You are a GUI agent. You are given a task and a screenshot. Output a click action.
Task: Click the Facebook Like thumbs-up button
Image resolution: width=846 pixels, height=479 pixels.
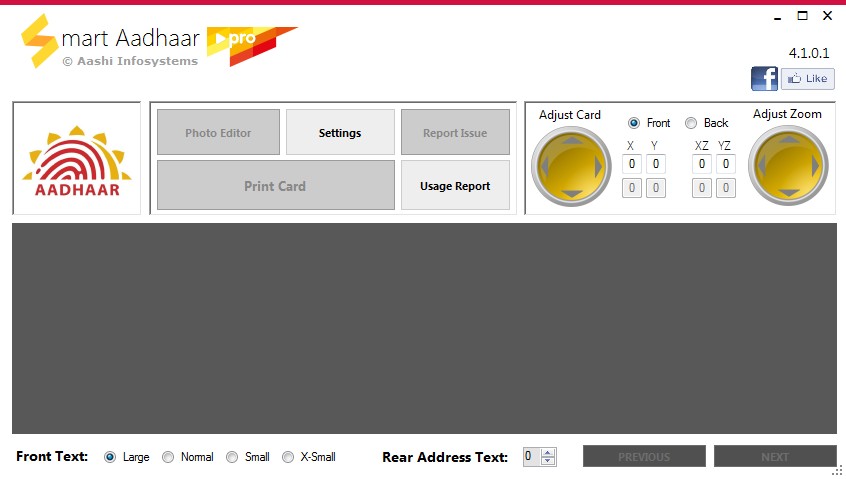[808, 79]
